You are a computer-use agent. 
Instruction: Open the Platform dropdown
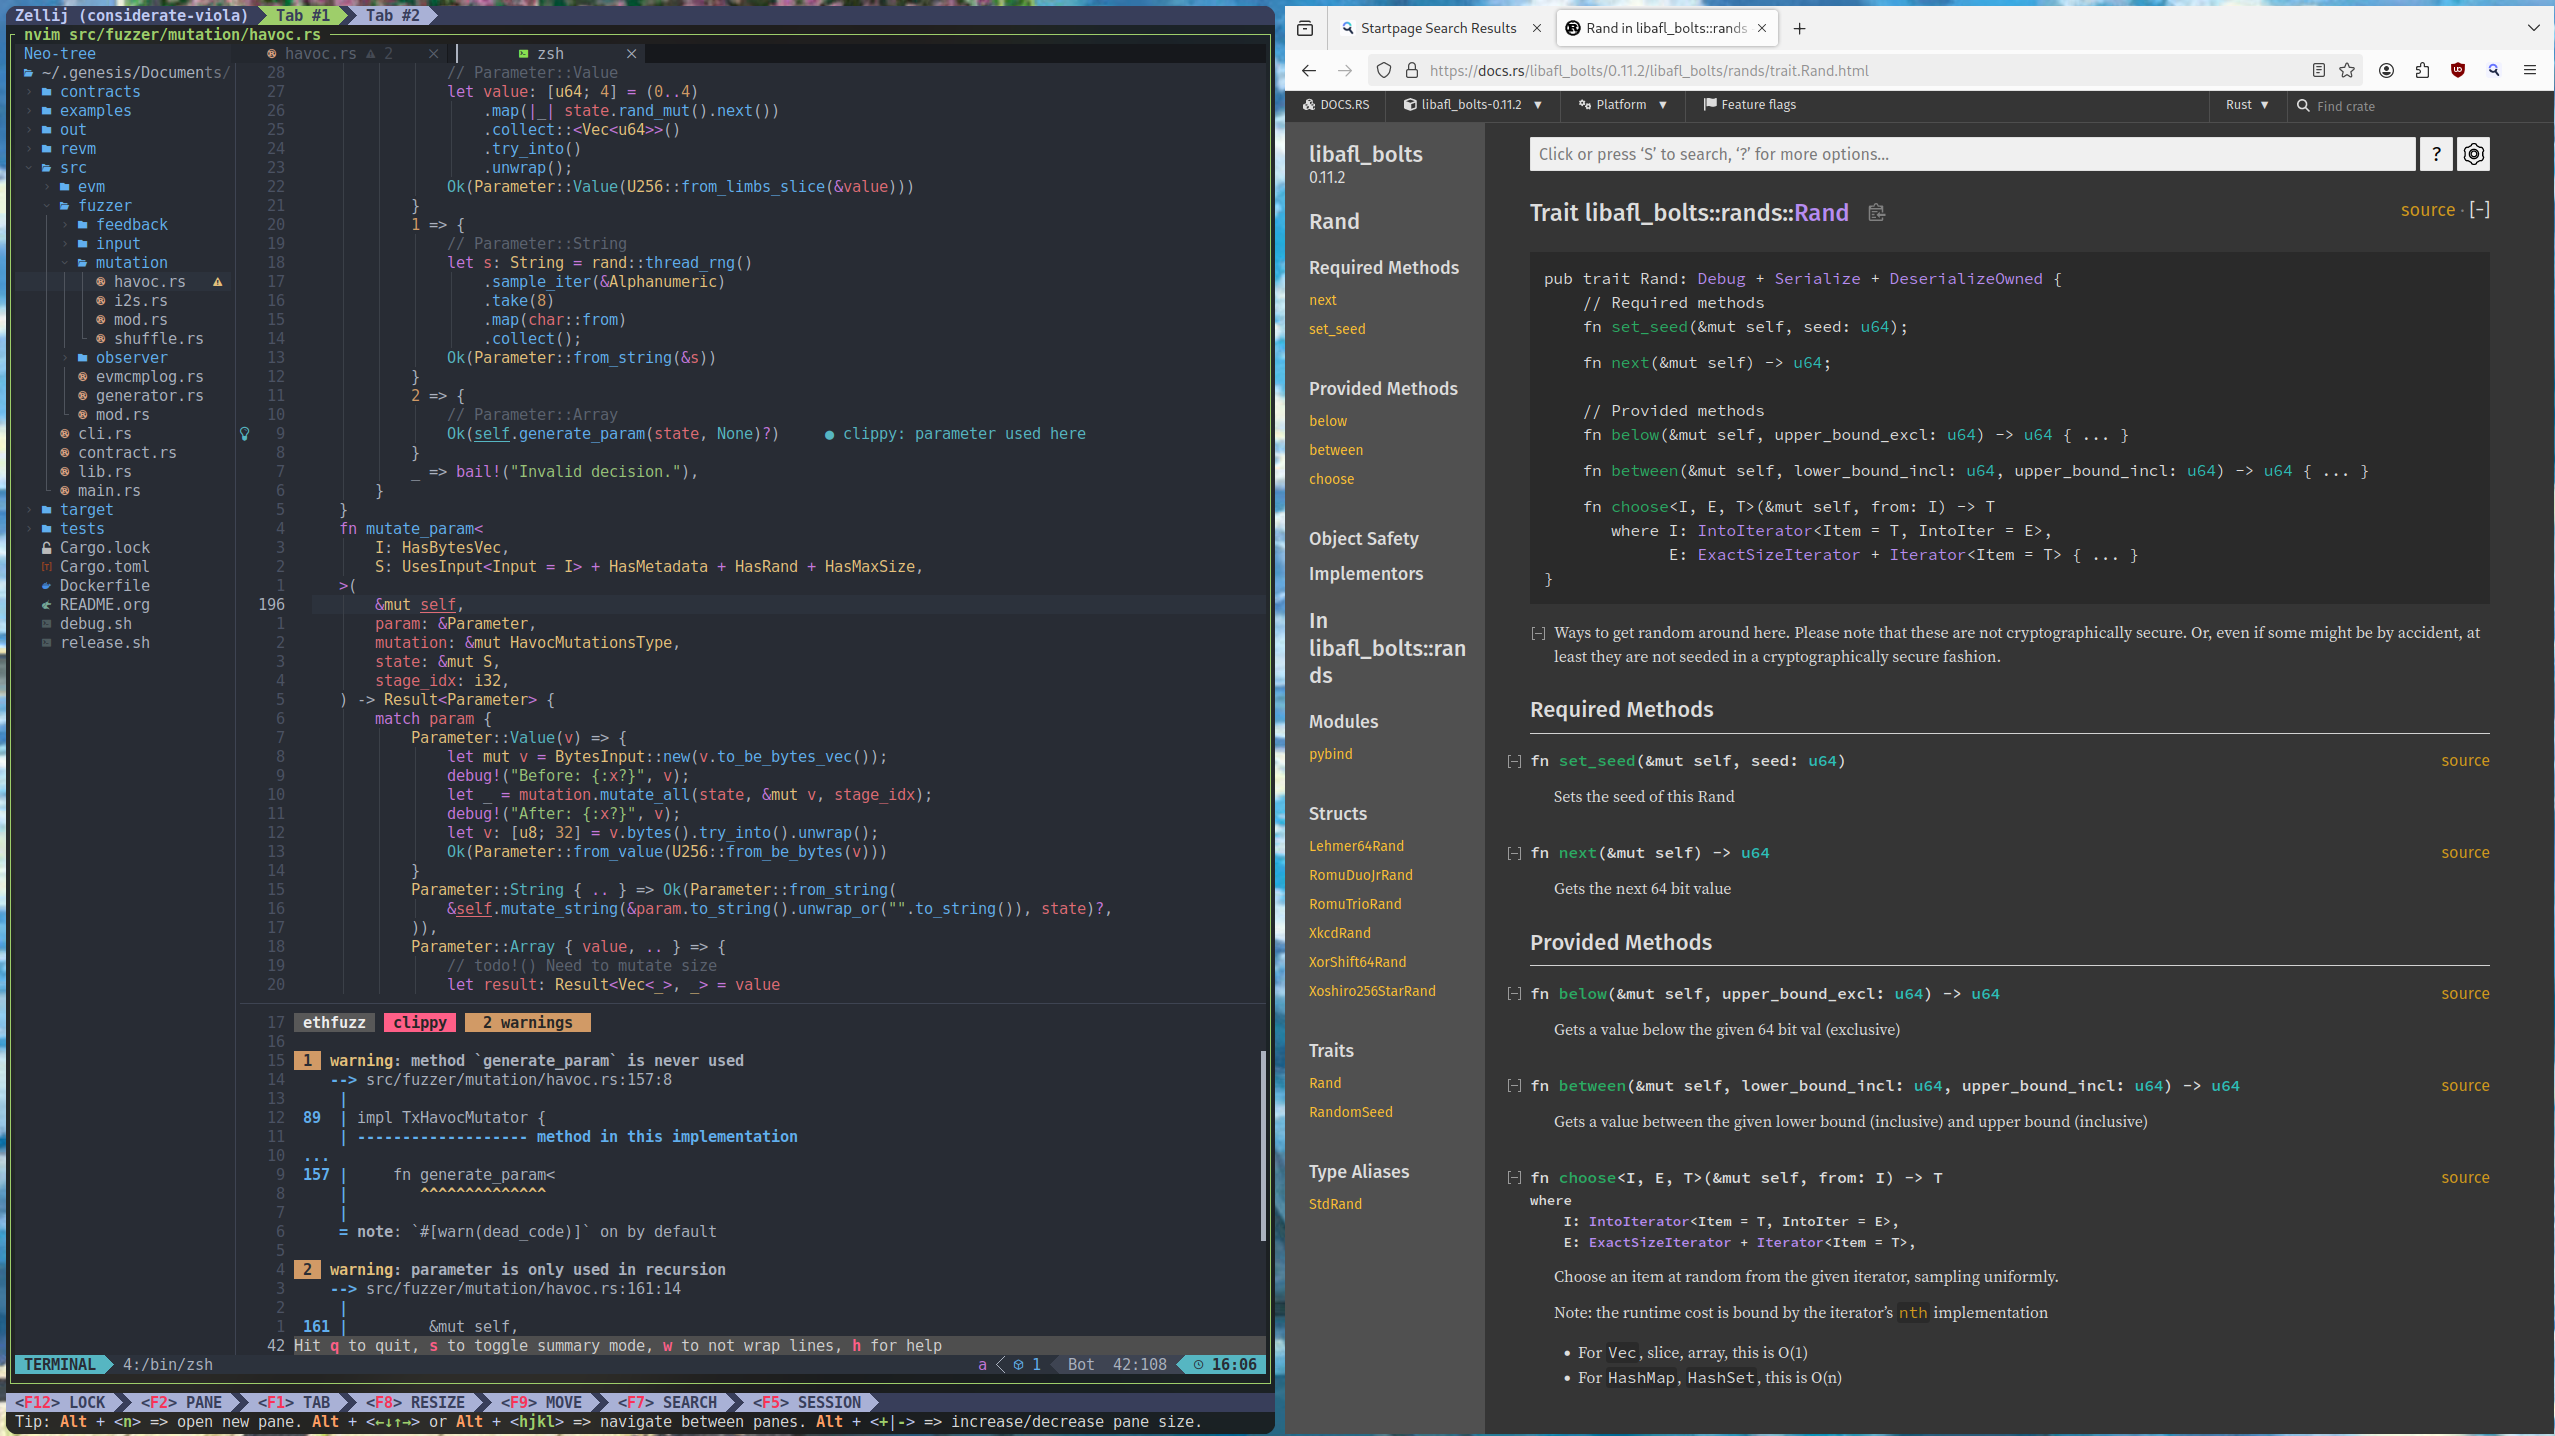[x=1620, y=104]
